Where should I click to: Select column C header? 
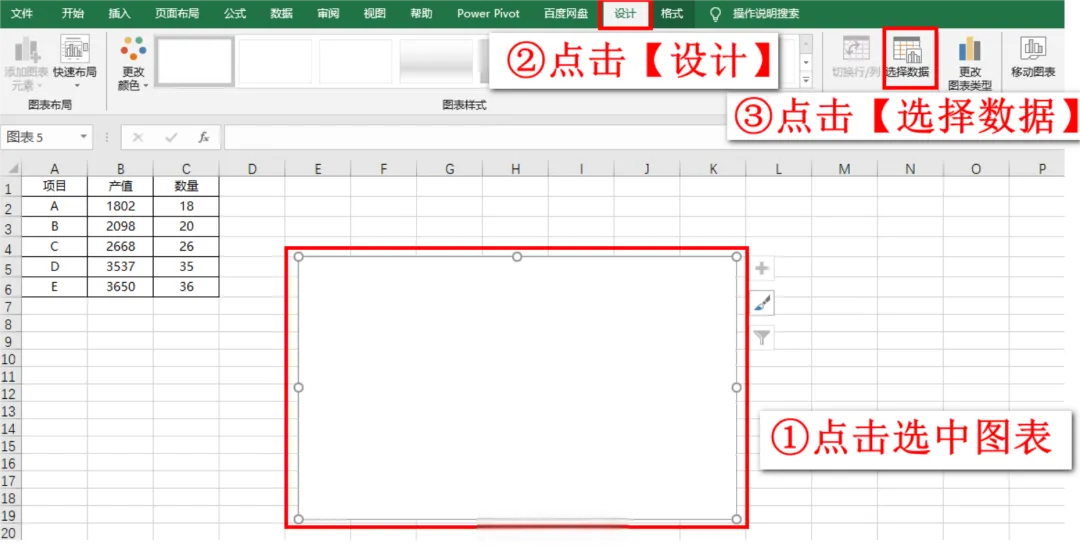pos(186,169)
